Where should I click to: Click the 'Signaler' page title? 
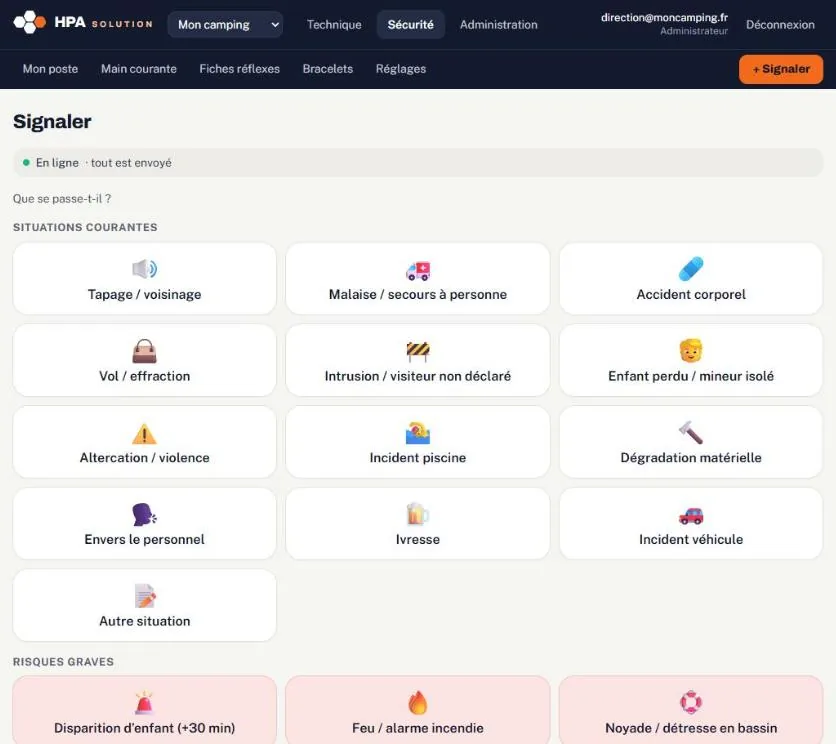point(52,122)
